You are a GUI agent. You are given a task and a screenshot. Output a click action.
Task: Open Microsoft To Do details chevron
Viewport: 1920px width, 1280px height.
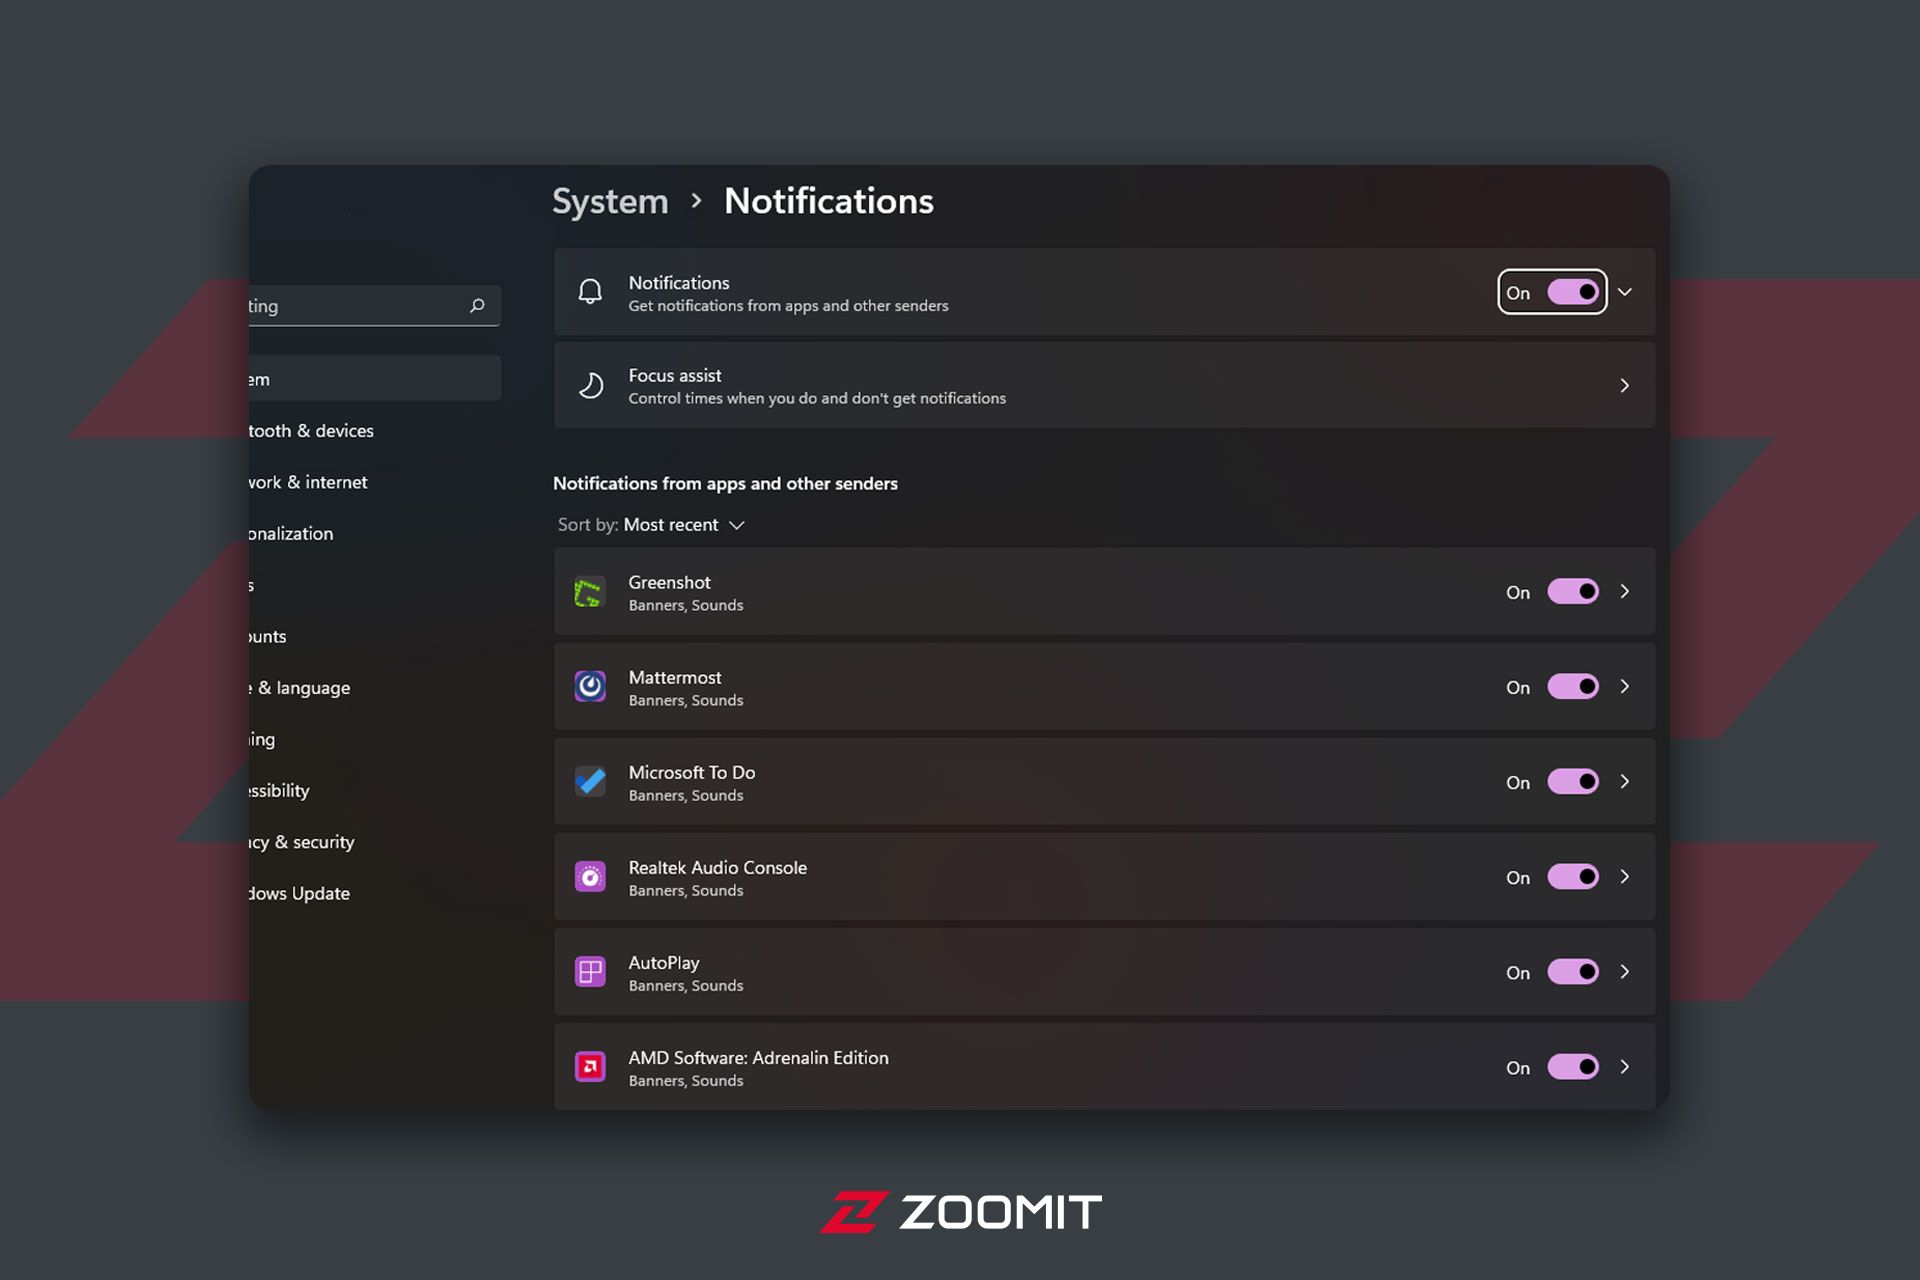tap(1625, 781)
